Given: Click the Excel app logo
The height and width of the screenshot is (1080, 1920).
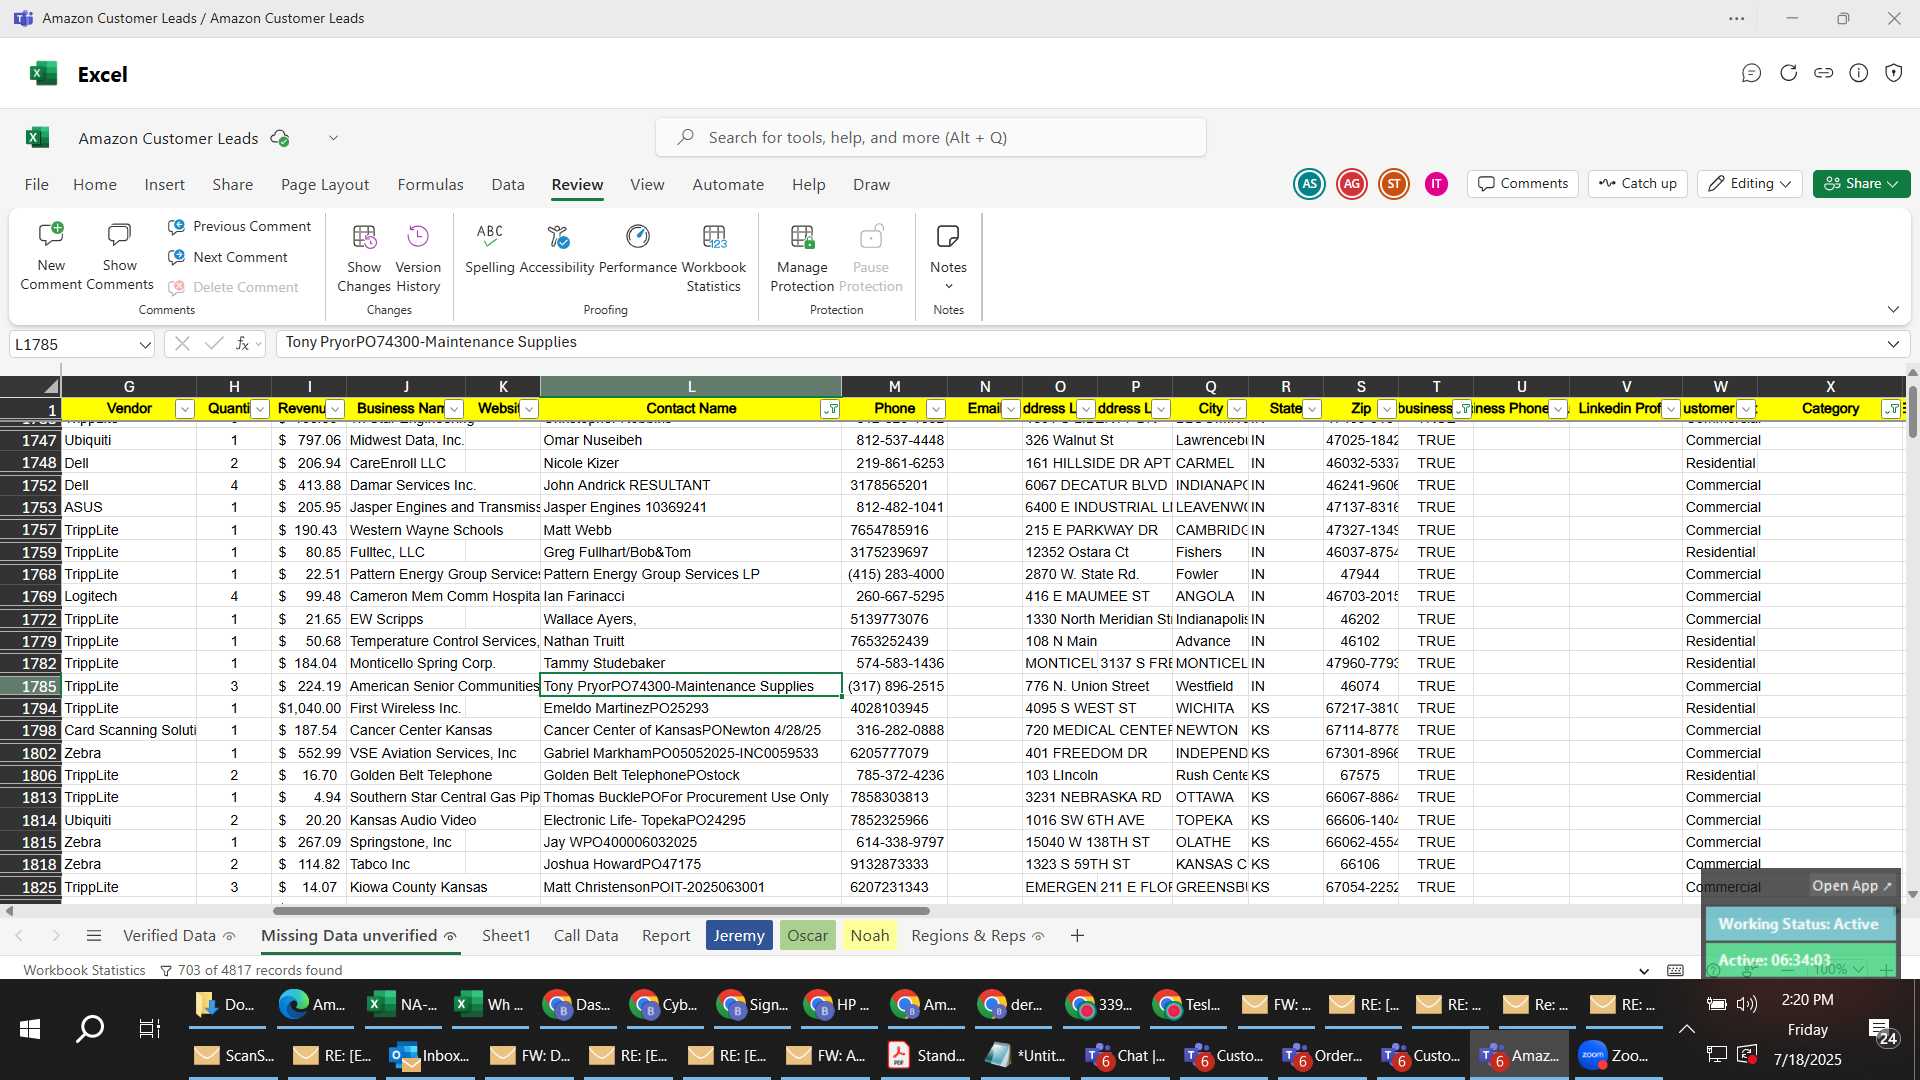Looking at the screenshot, I should 43,74.
